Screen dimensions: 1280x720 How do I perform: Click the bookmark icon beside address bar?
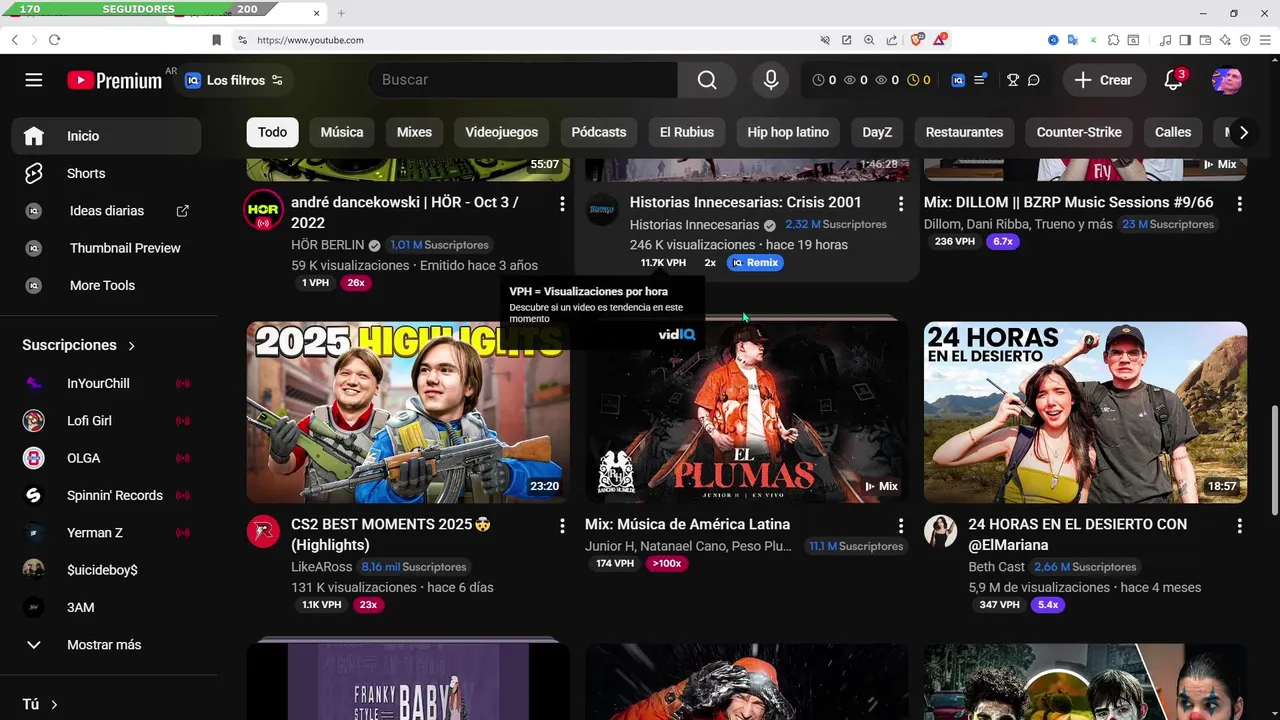pyautogui.click(x=216, y=40)
